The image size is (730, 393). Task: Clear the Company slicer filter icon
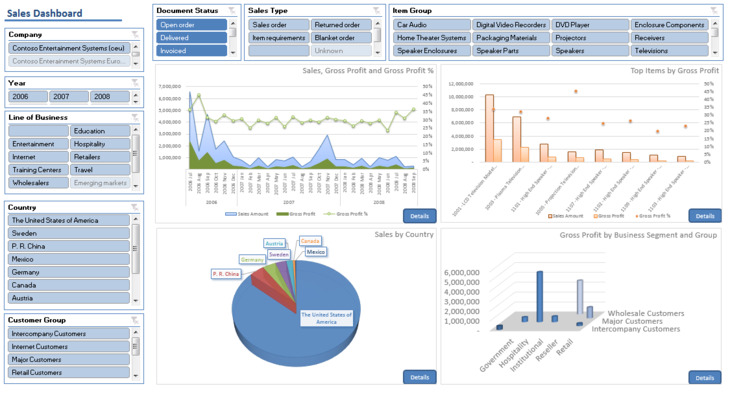pos(135,34)
